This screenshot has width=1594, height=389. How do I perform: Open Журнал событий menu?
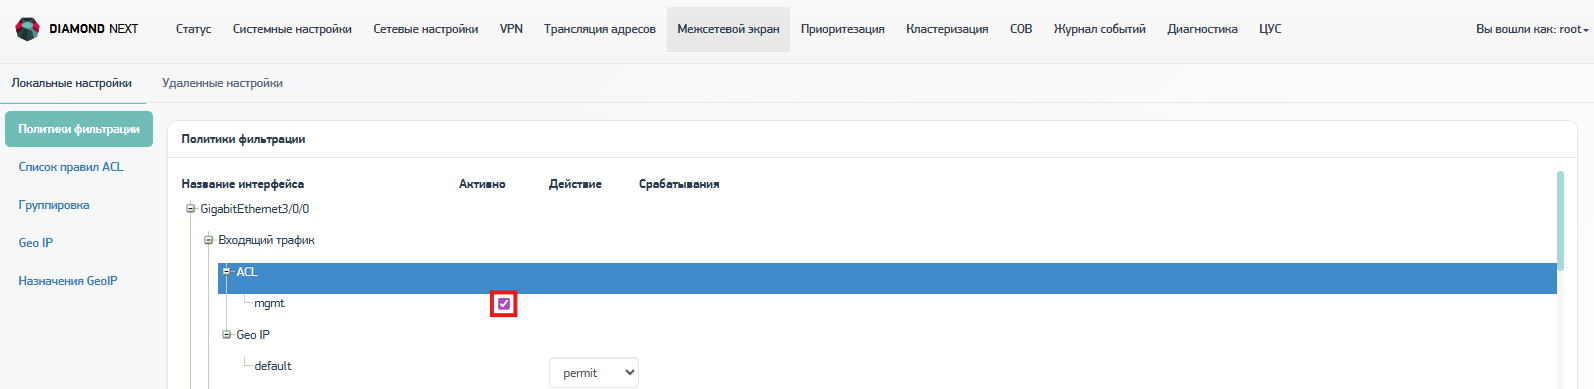pyautogui.click(x=1099, y=29)
